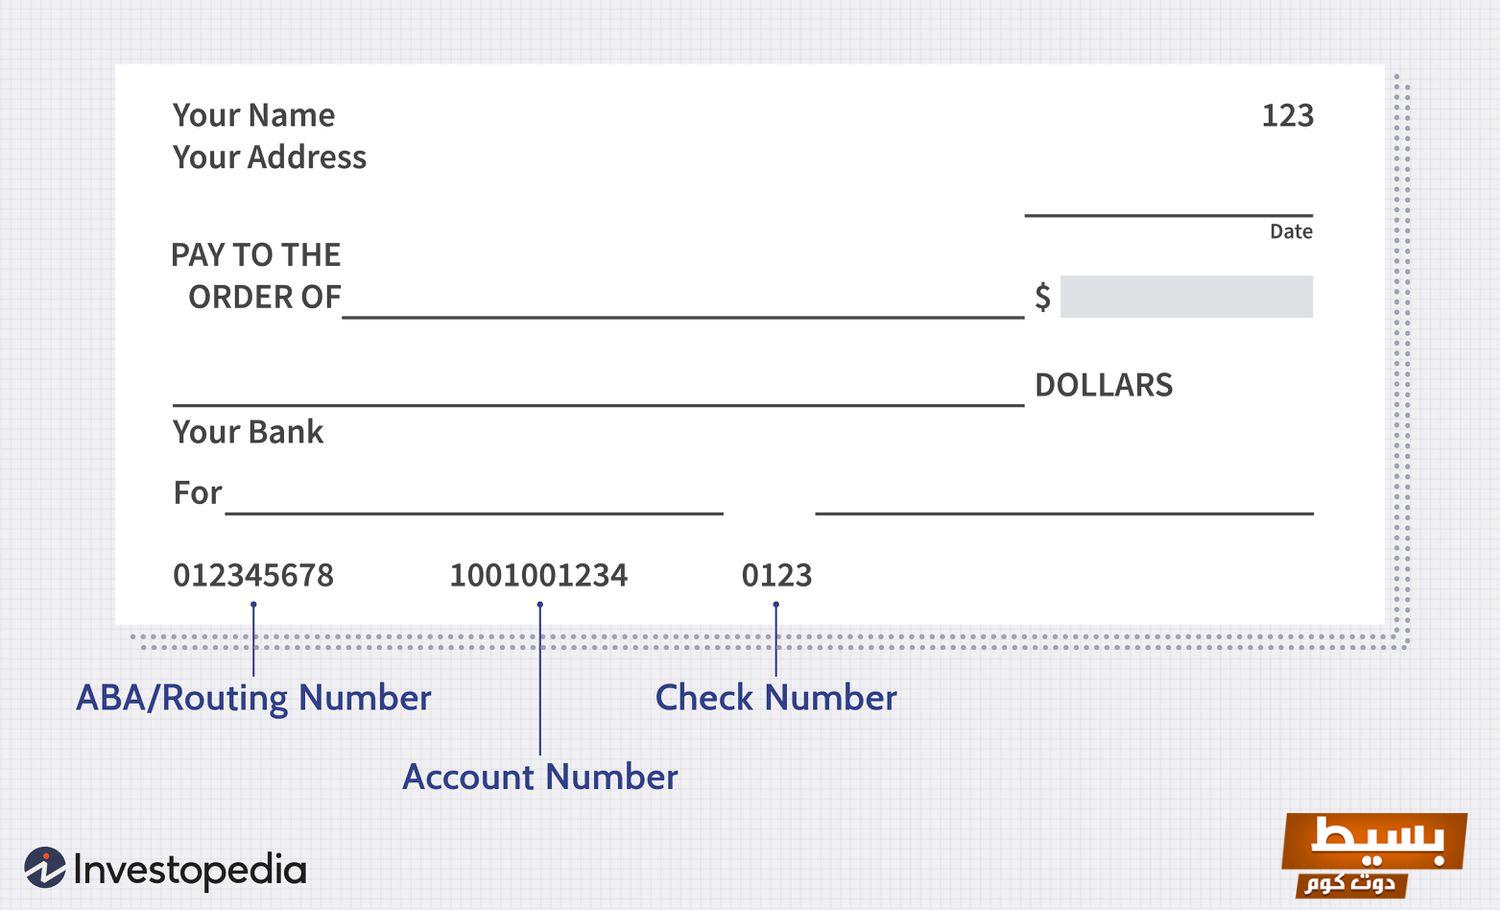Click the check number 123 top right
This screenshot has height=910, width=1500.
coord(1287,115)
